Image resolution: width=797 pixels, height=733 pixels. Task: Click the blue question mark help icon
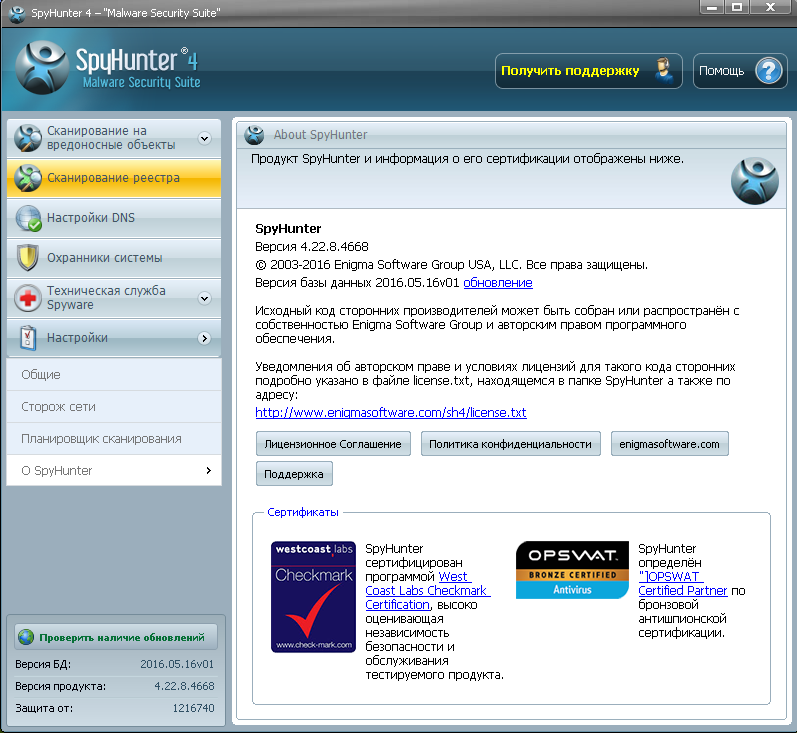pos(766,71)
